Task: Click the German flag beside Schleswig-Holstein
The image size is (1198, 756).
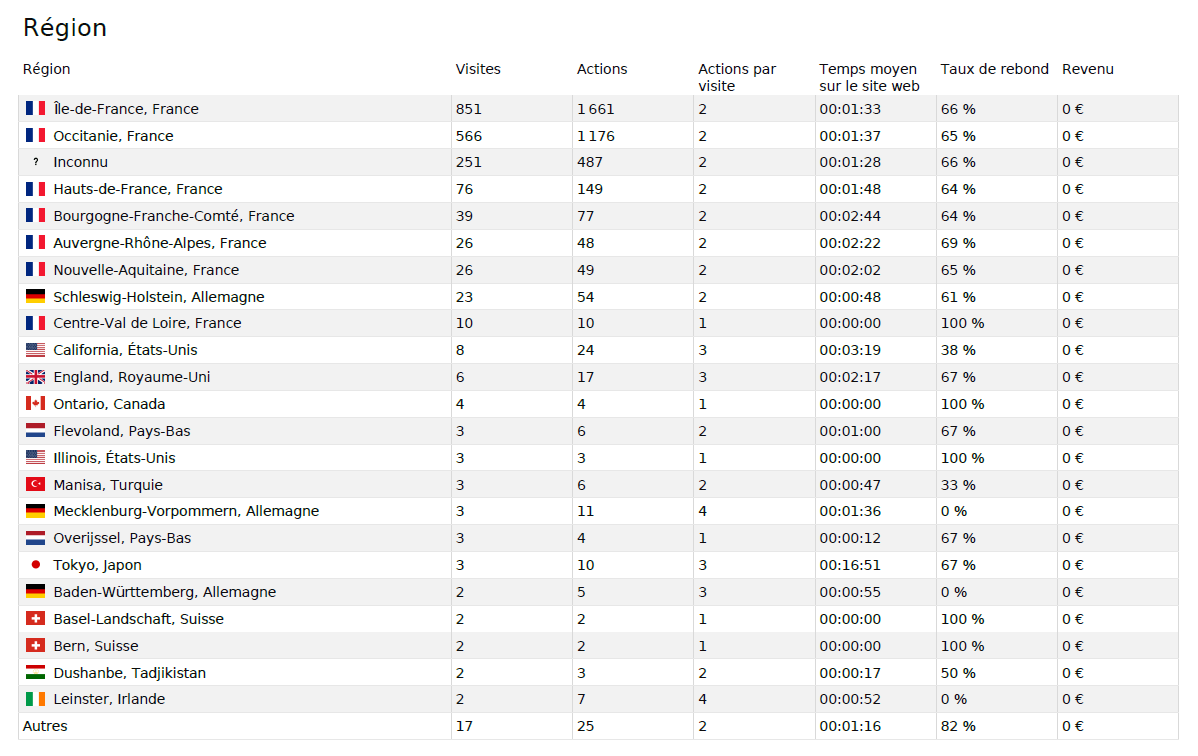Action: pos(36,297)
